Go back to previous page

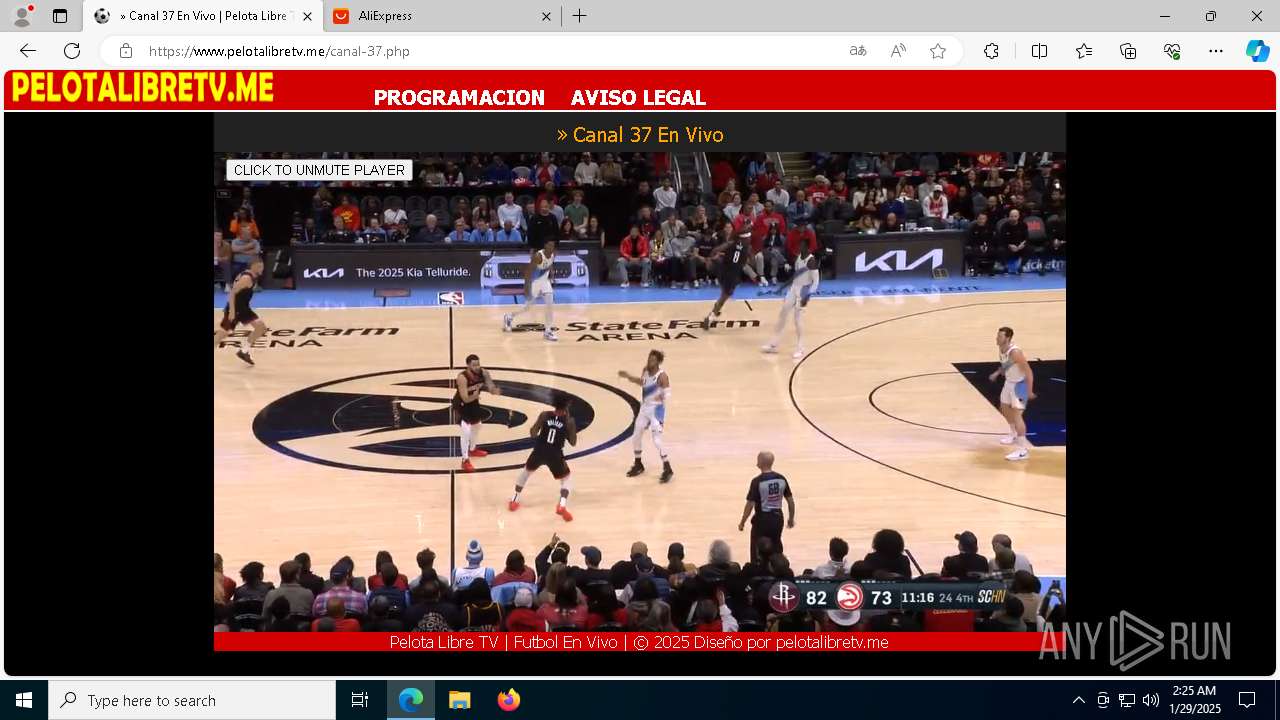28,51
